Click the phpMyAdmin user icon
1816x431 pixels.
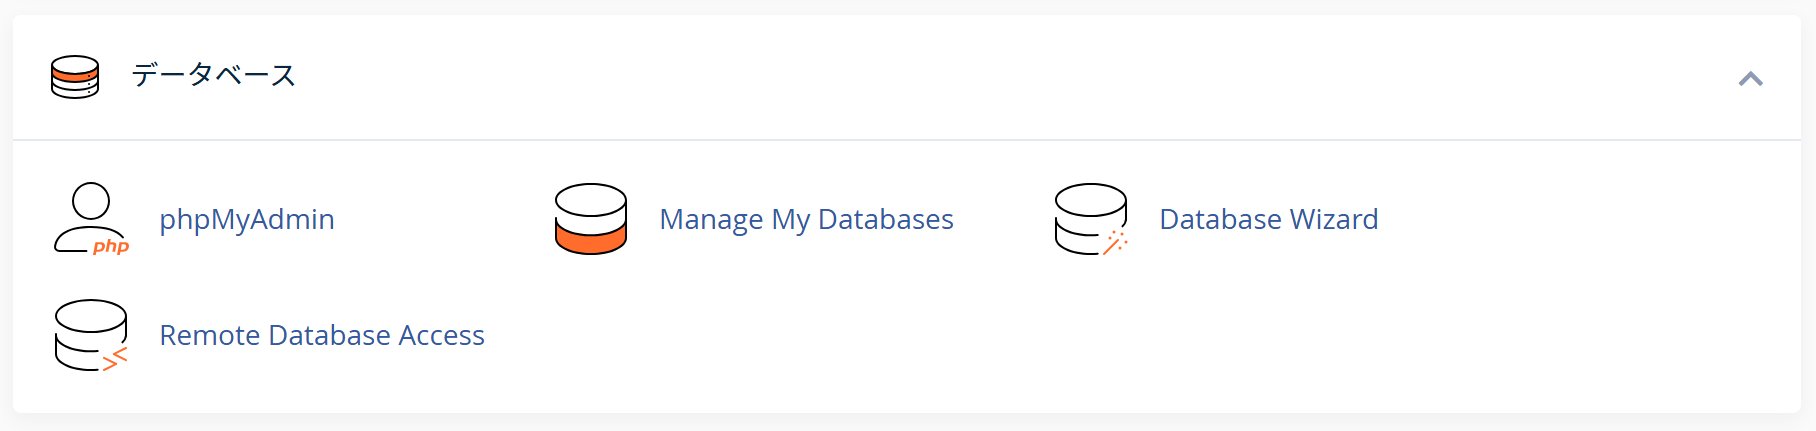(x=91, y=218)
